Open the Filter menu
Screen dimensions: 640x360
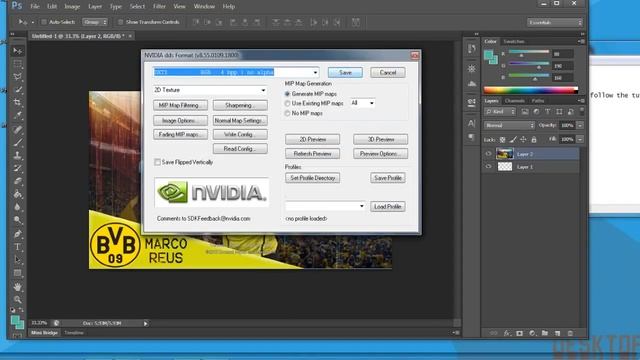pyautogui.click(x=159, y=7)
